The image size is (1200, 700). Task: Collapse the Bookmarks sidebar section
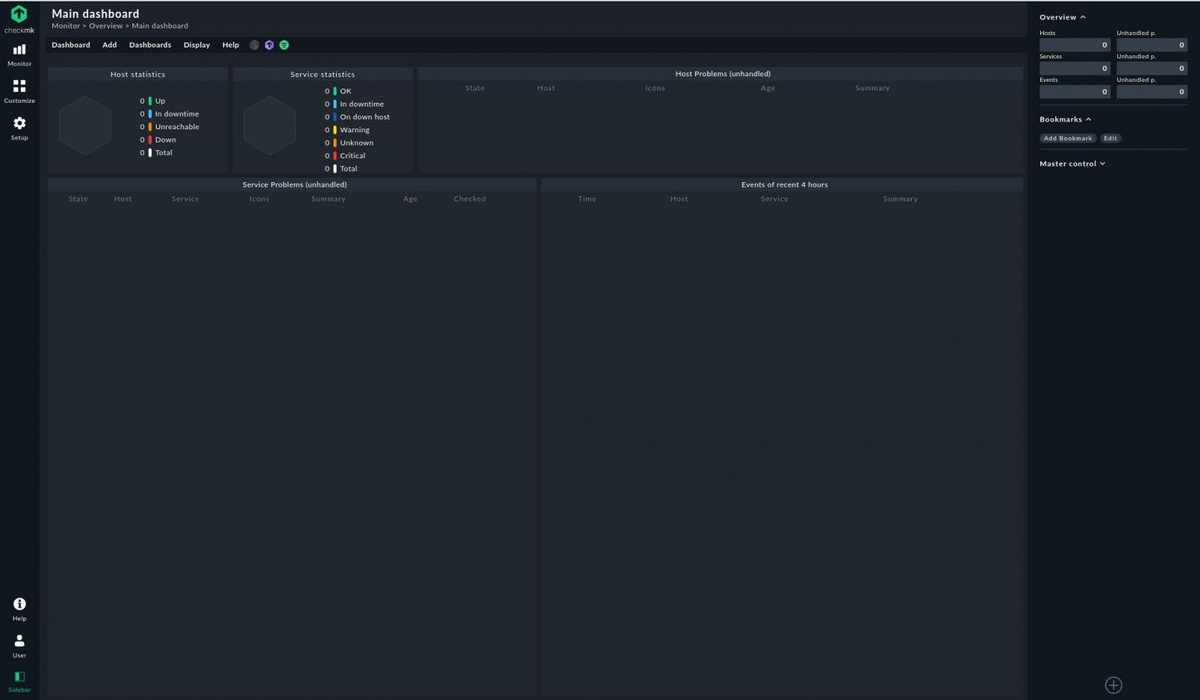[1065, 119]
